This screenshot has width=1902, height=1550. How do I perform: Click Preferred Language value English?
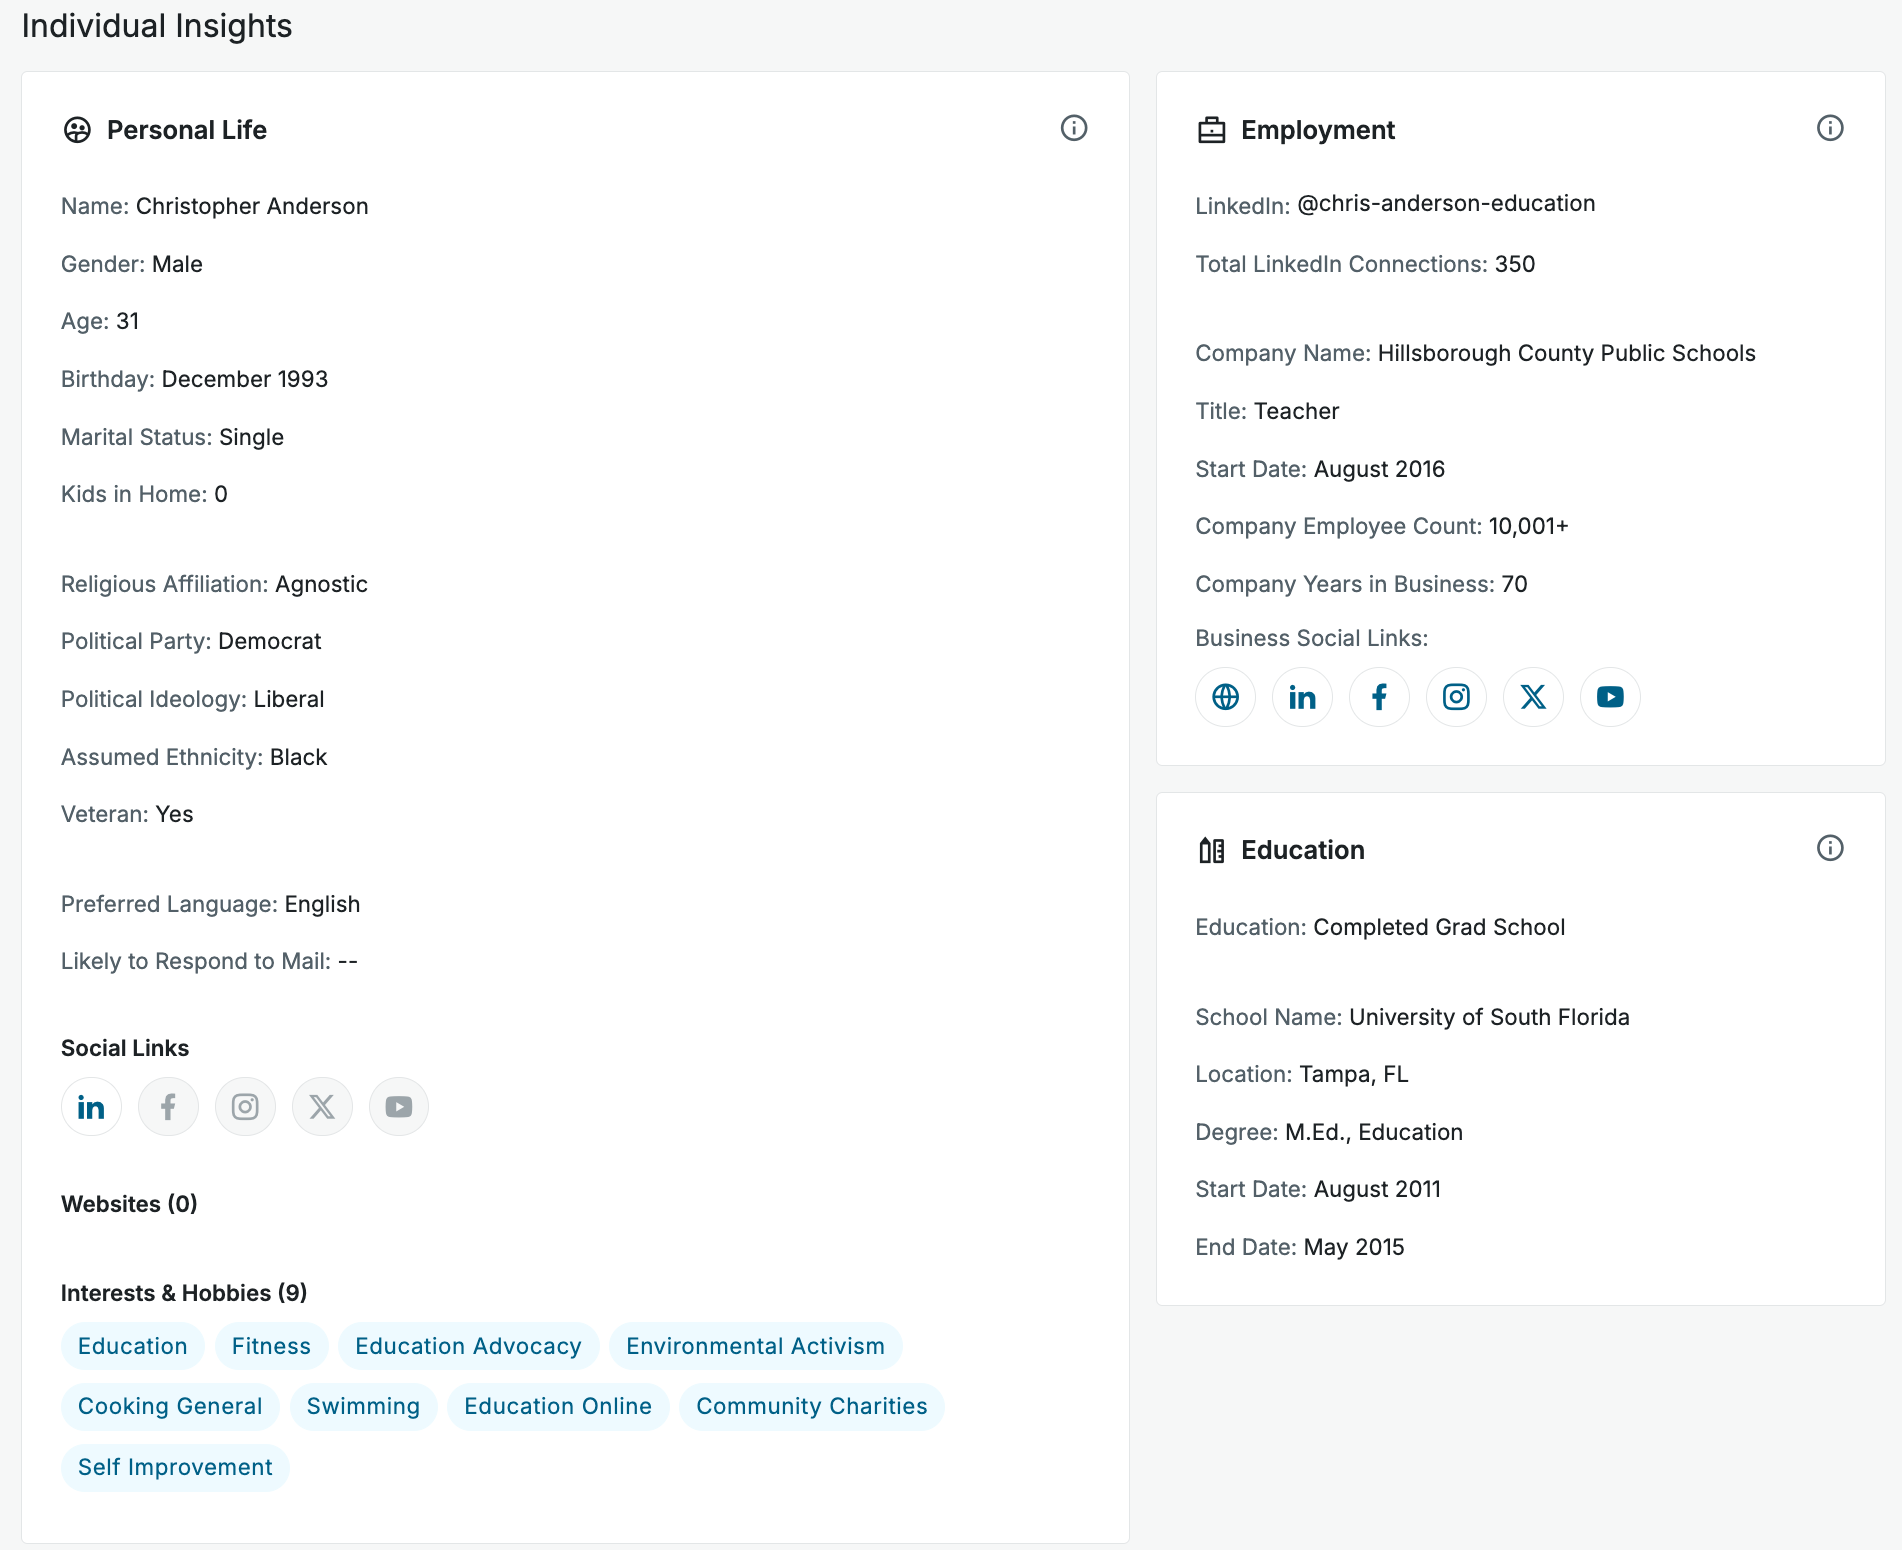[x=322, y=904]
